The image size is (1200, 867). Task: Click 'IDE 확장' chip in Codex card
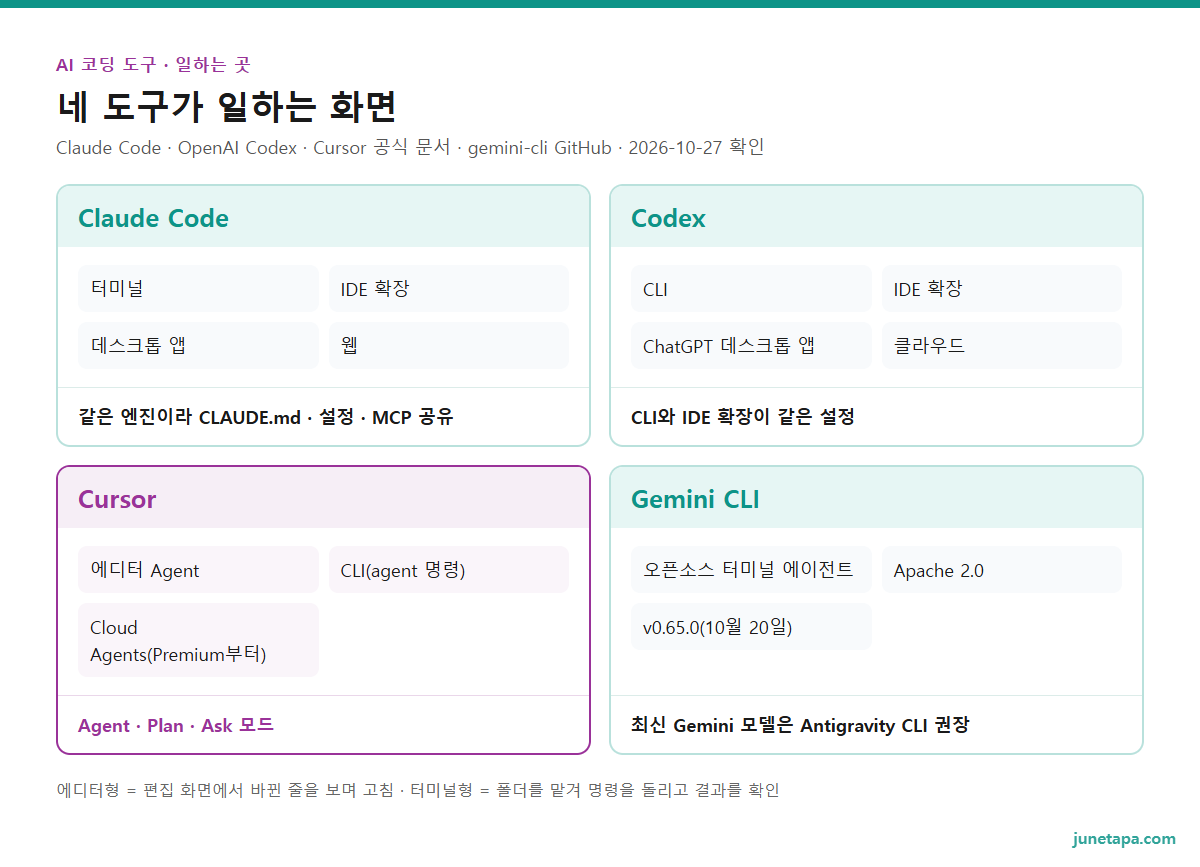1002,289
